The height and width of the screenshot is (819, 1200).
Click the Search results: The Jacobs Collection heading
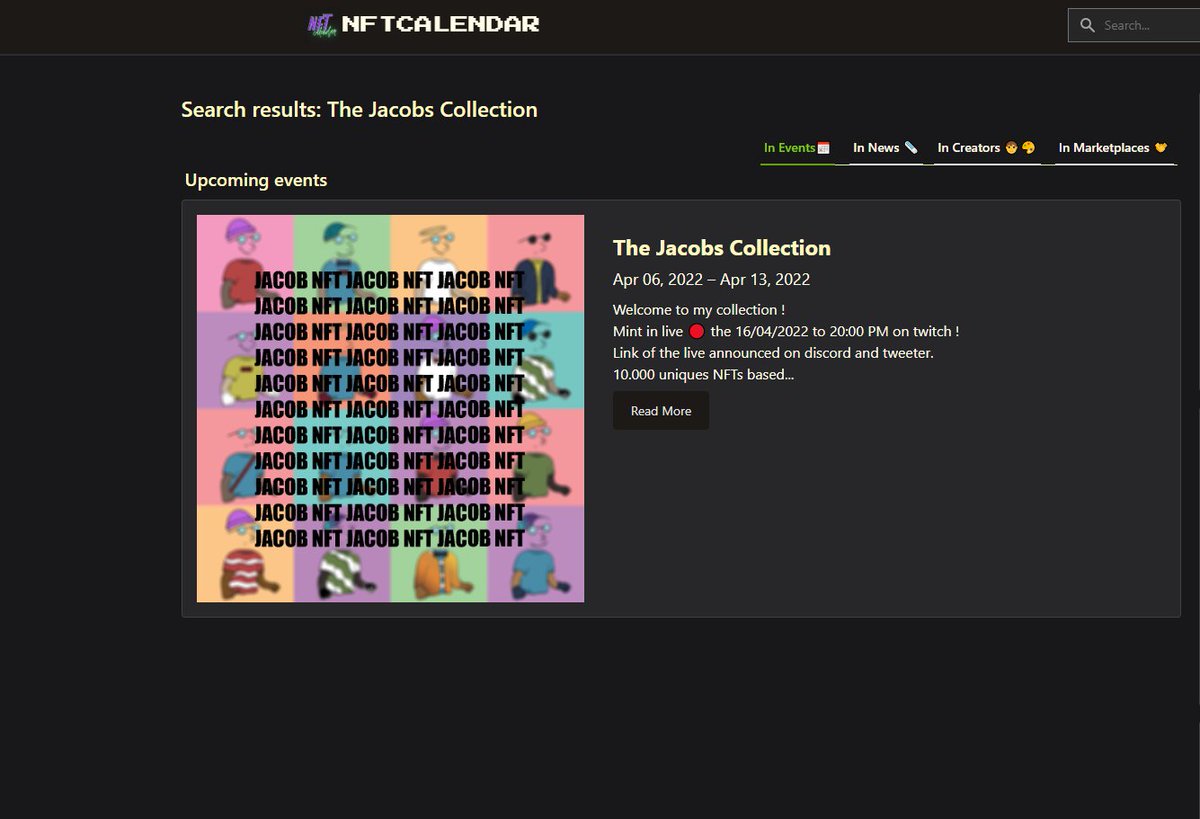click(x=359, y=110)
